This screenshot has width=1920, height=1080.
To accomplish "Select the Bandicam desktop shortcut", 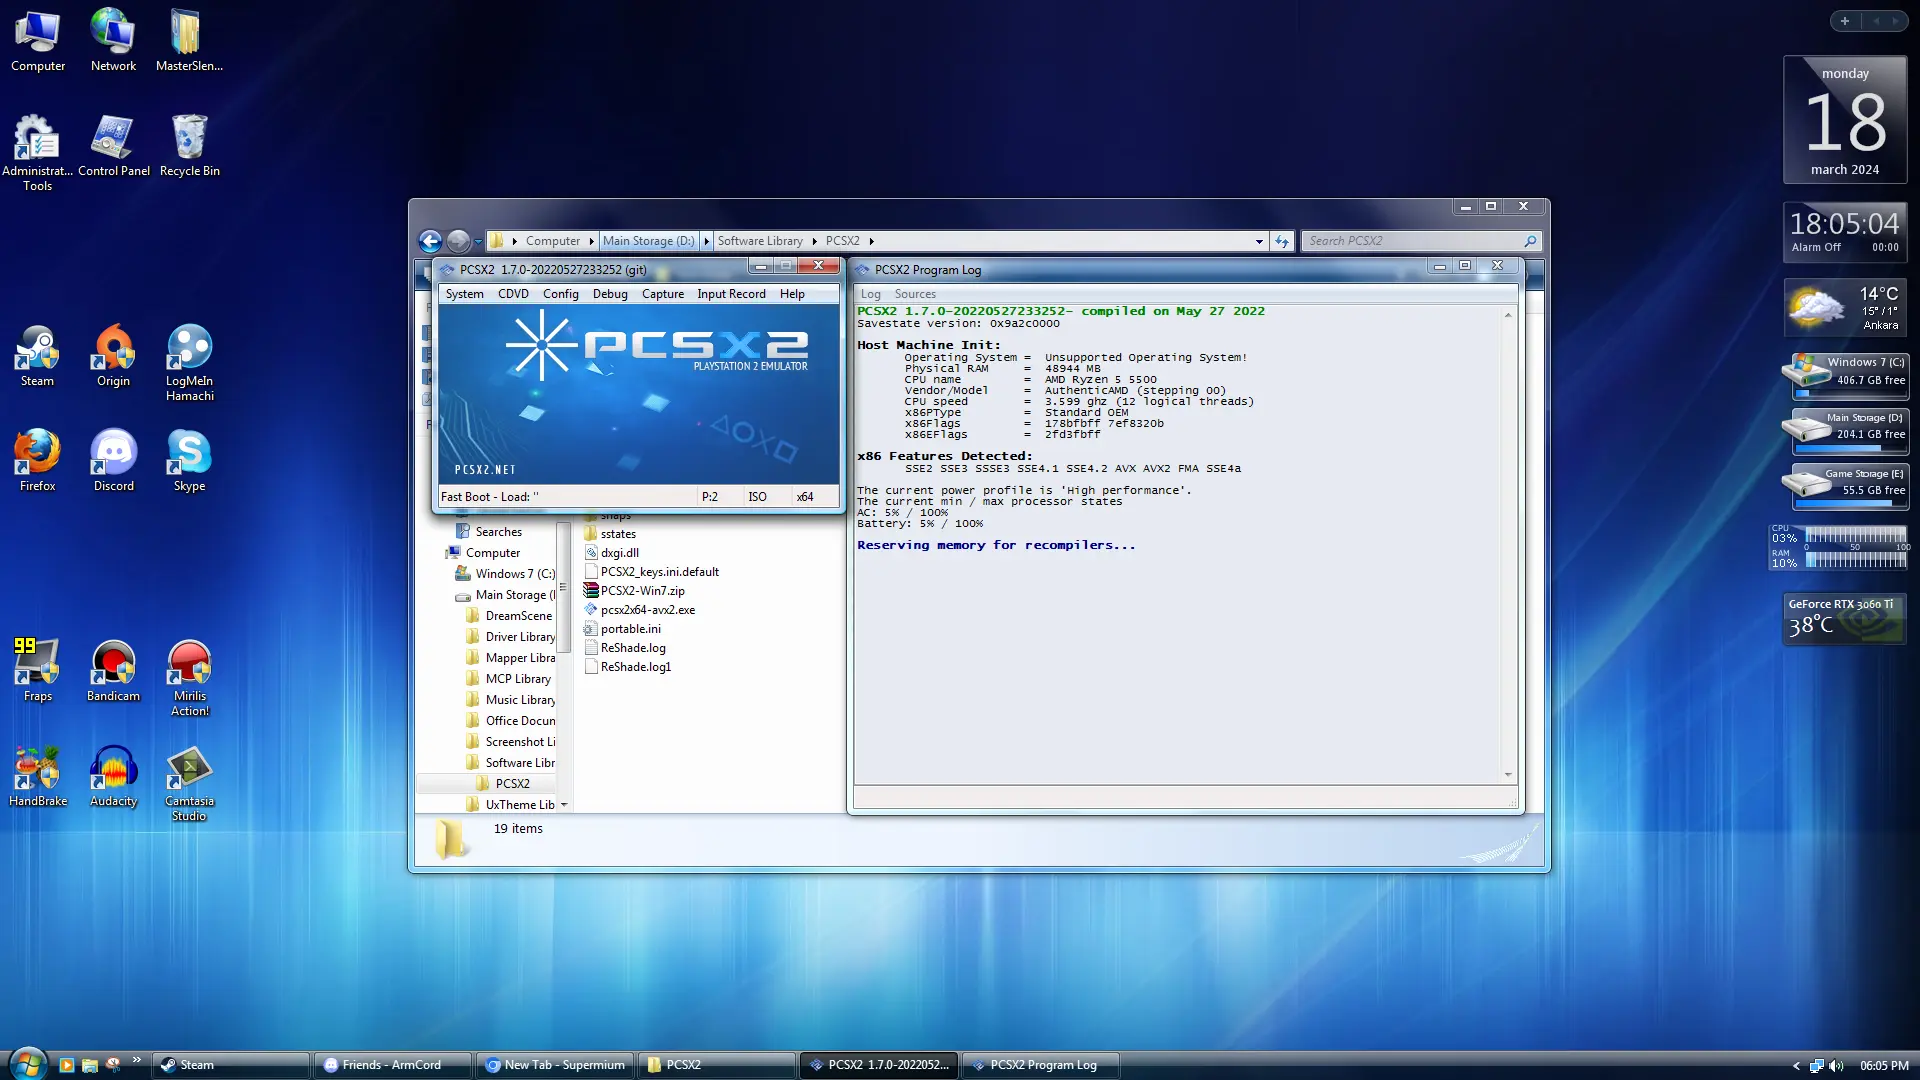I will click(113, 671).
